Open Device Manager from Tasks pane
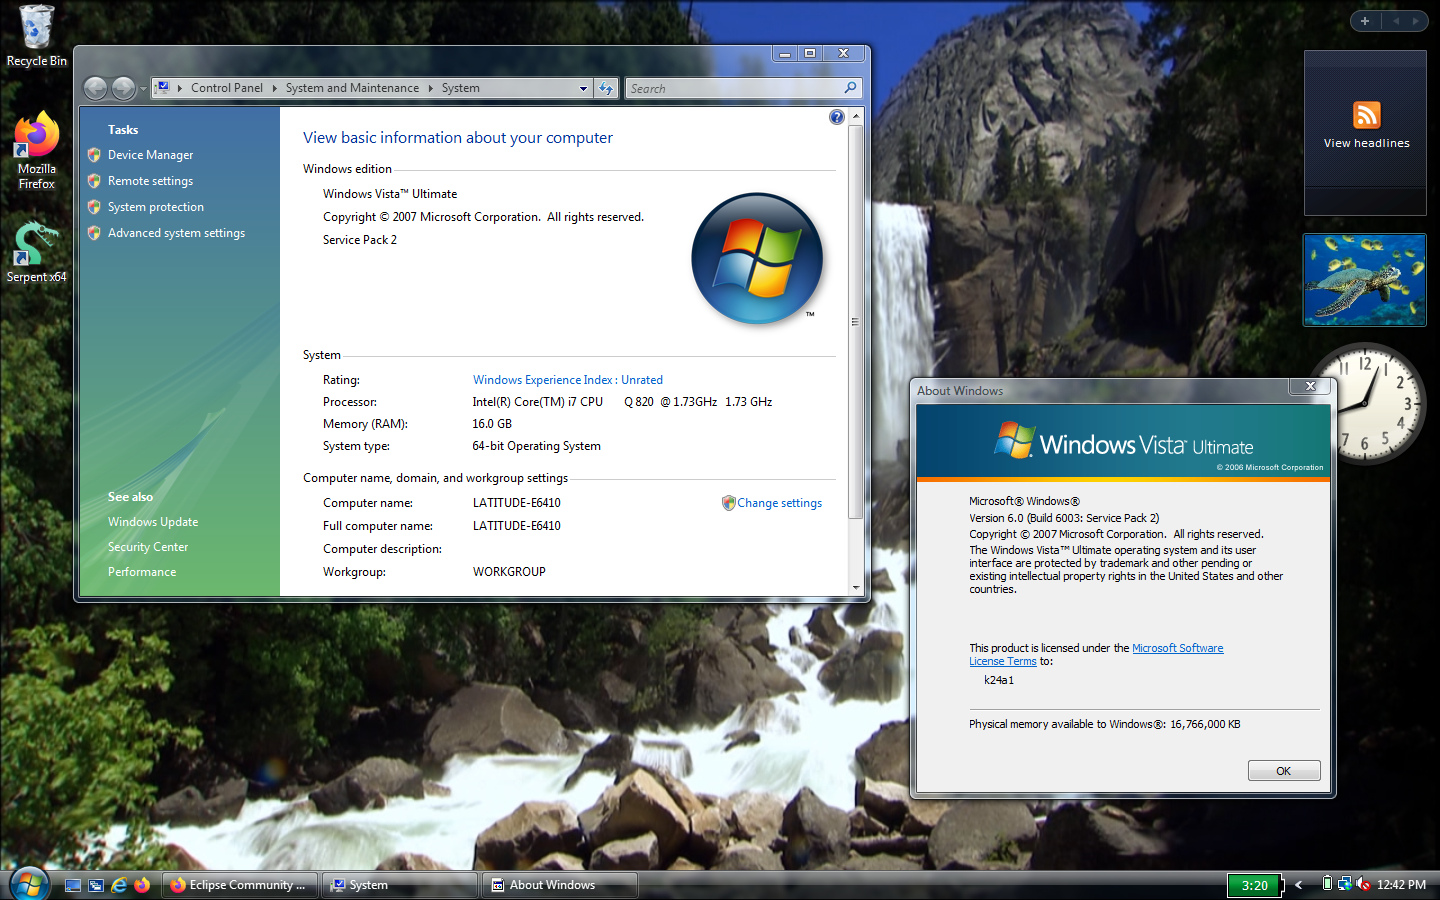 (150, 155)
